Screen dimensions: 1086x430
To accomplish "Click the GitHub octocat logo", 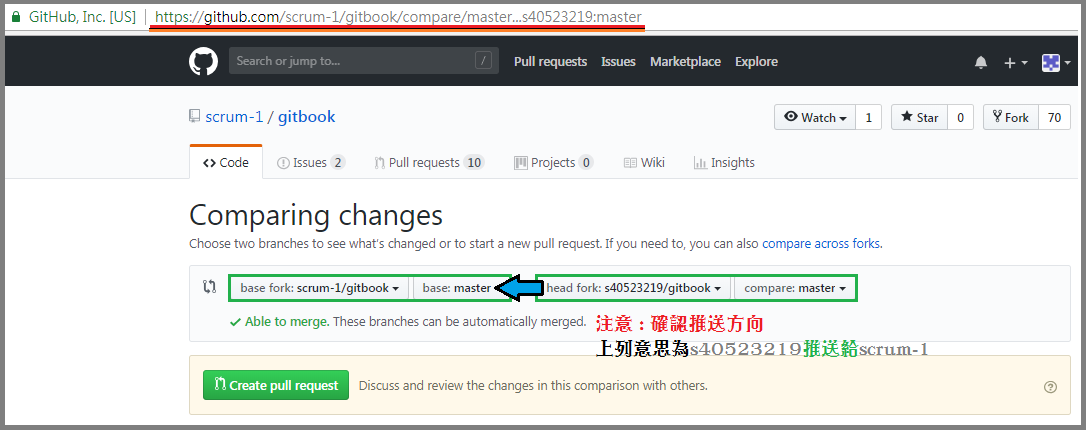I will pyautogui.click(x=204, y=62).
